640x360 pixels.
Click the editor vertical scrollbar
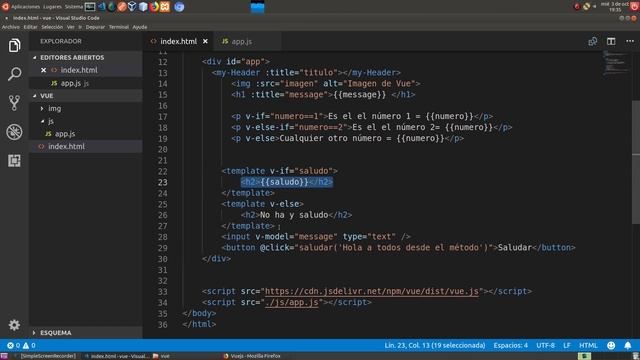coord(636,162)
